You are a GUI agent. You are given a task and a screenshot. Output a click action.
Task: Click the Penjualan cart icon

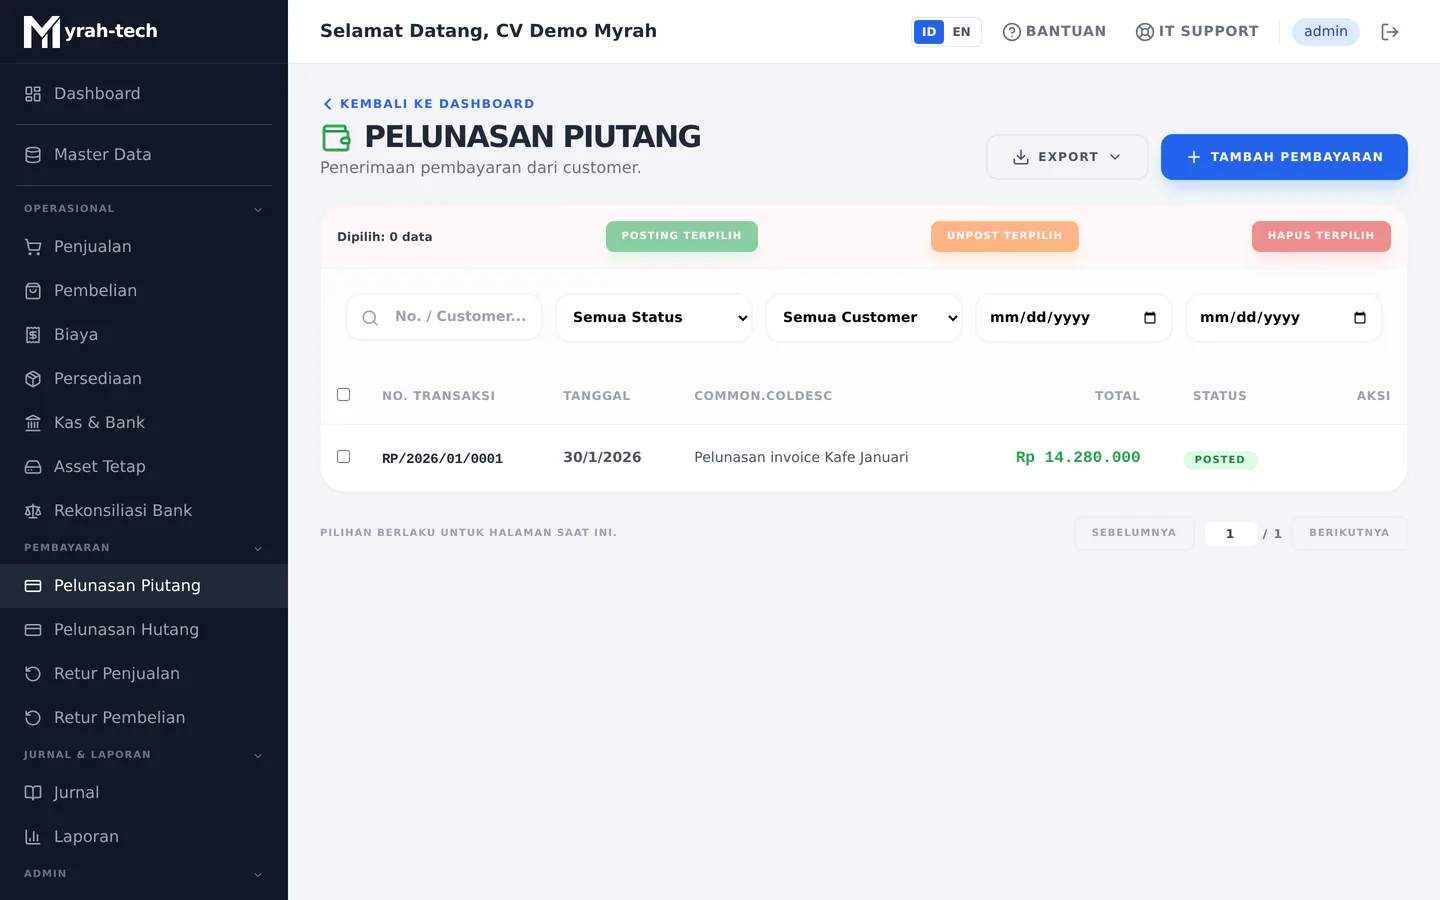click(33, 247)
